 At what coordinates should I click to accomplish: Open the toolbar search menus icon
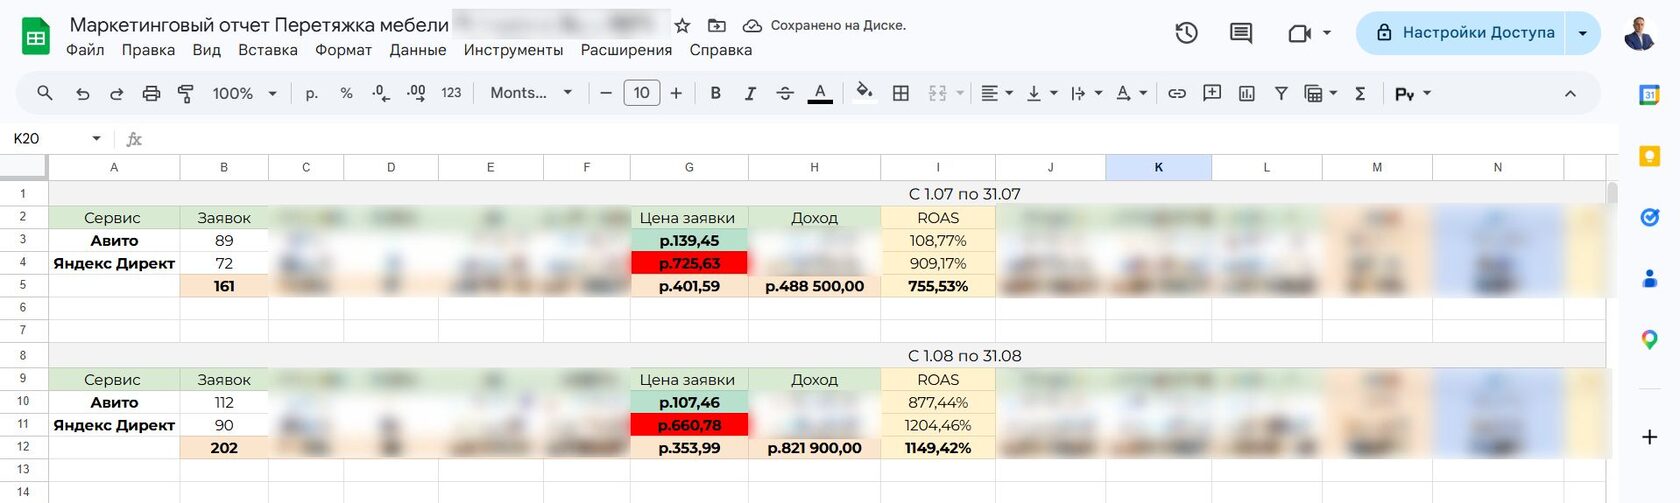(45, 93)
